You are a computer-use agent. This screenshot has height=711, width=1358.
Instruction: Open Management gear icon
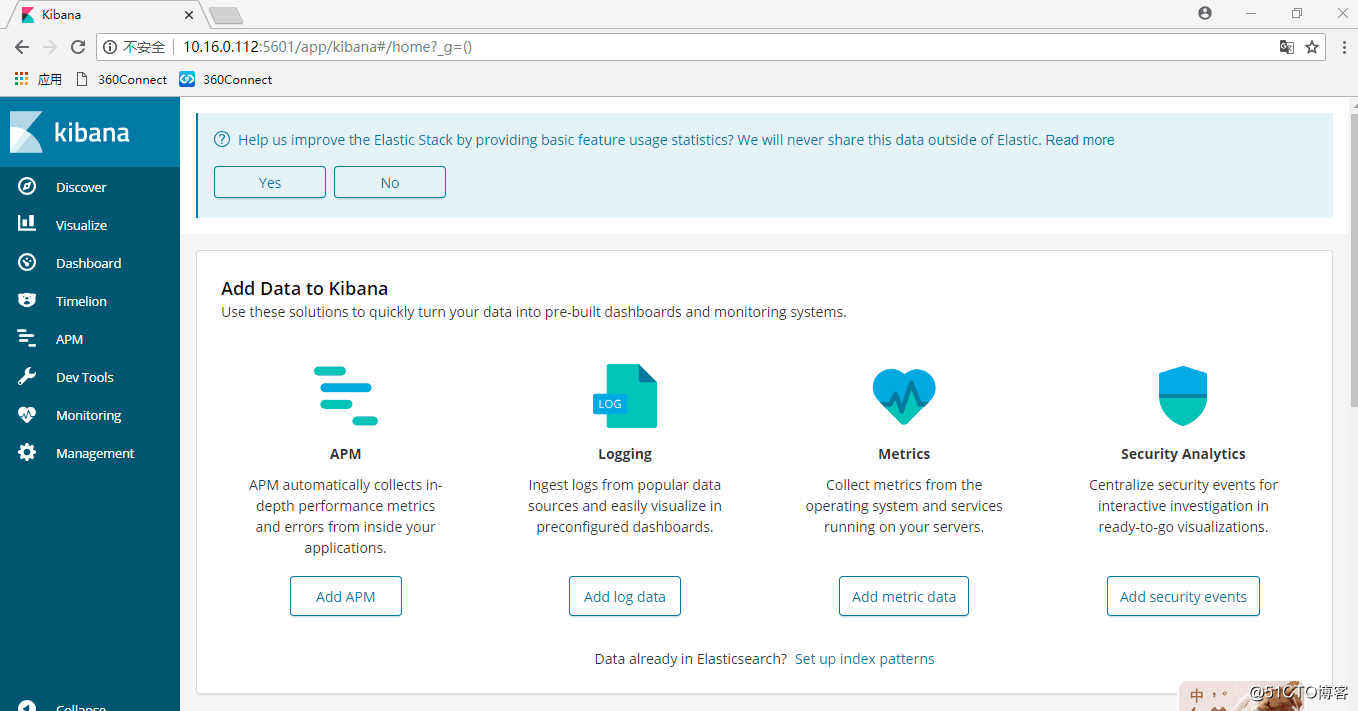27,453
